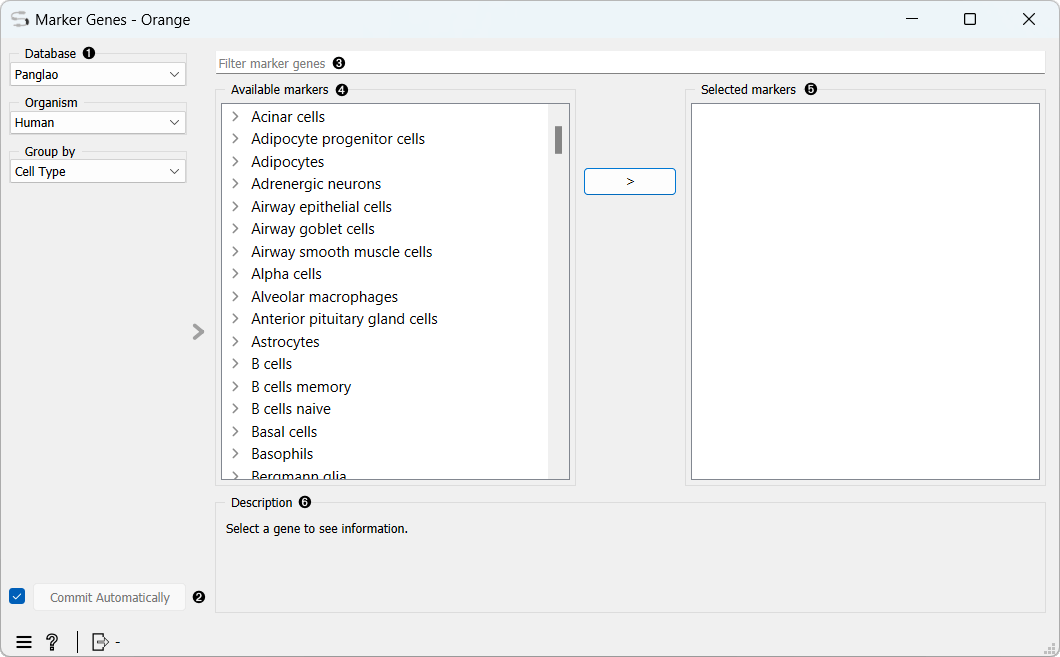Select Alveolar macrophages in available markers
Viewport: 1060px width, 657px height.
[324, 297]
